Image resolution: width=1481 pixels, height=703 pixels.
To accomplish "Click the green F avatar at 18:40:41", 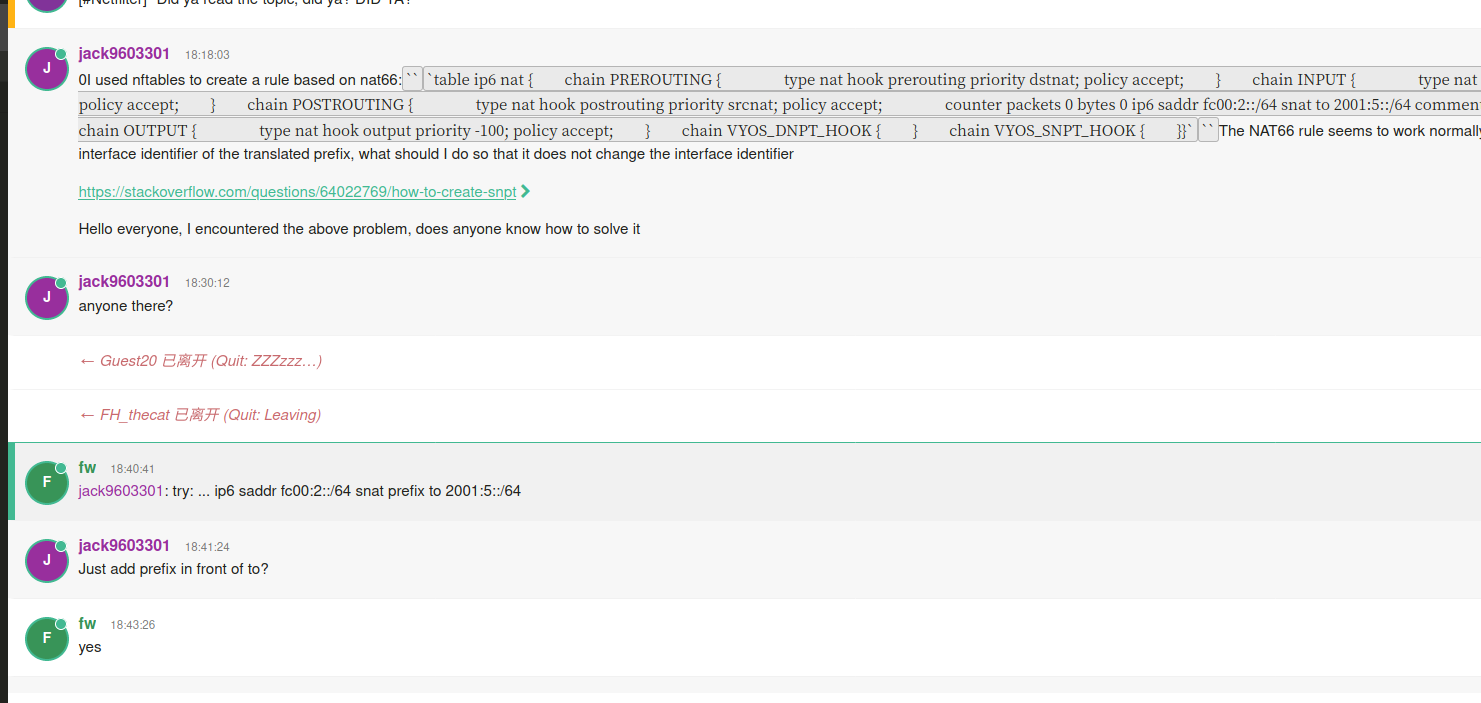I will coord(46,483).
